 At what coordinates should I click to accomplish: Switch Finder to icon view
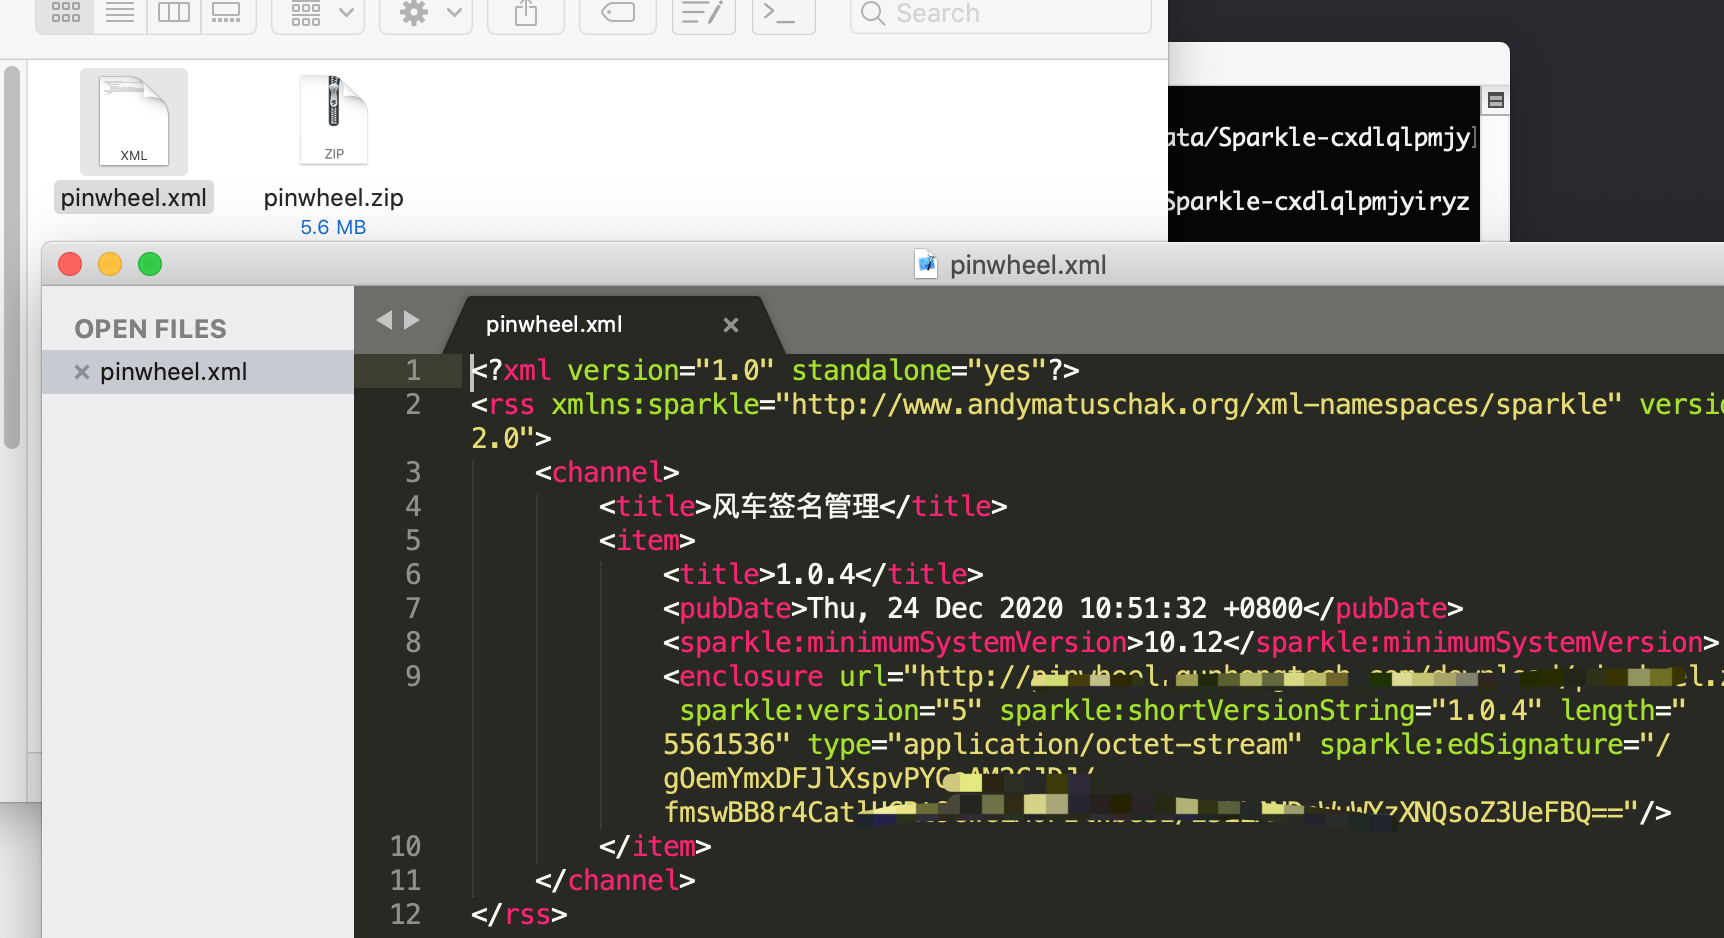64,13
